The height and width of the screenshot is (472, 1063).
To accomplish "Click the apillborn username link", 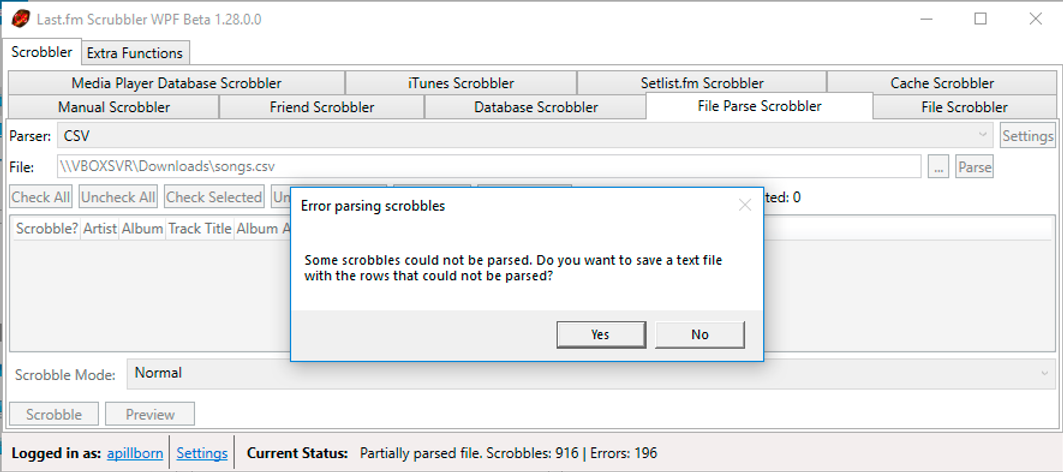I will (135, 453).
